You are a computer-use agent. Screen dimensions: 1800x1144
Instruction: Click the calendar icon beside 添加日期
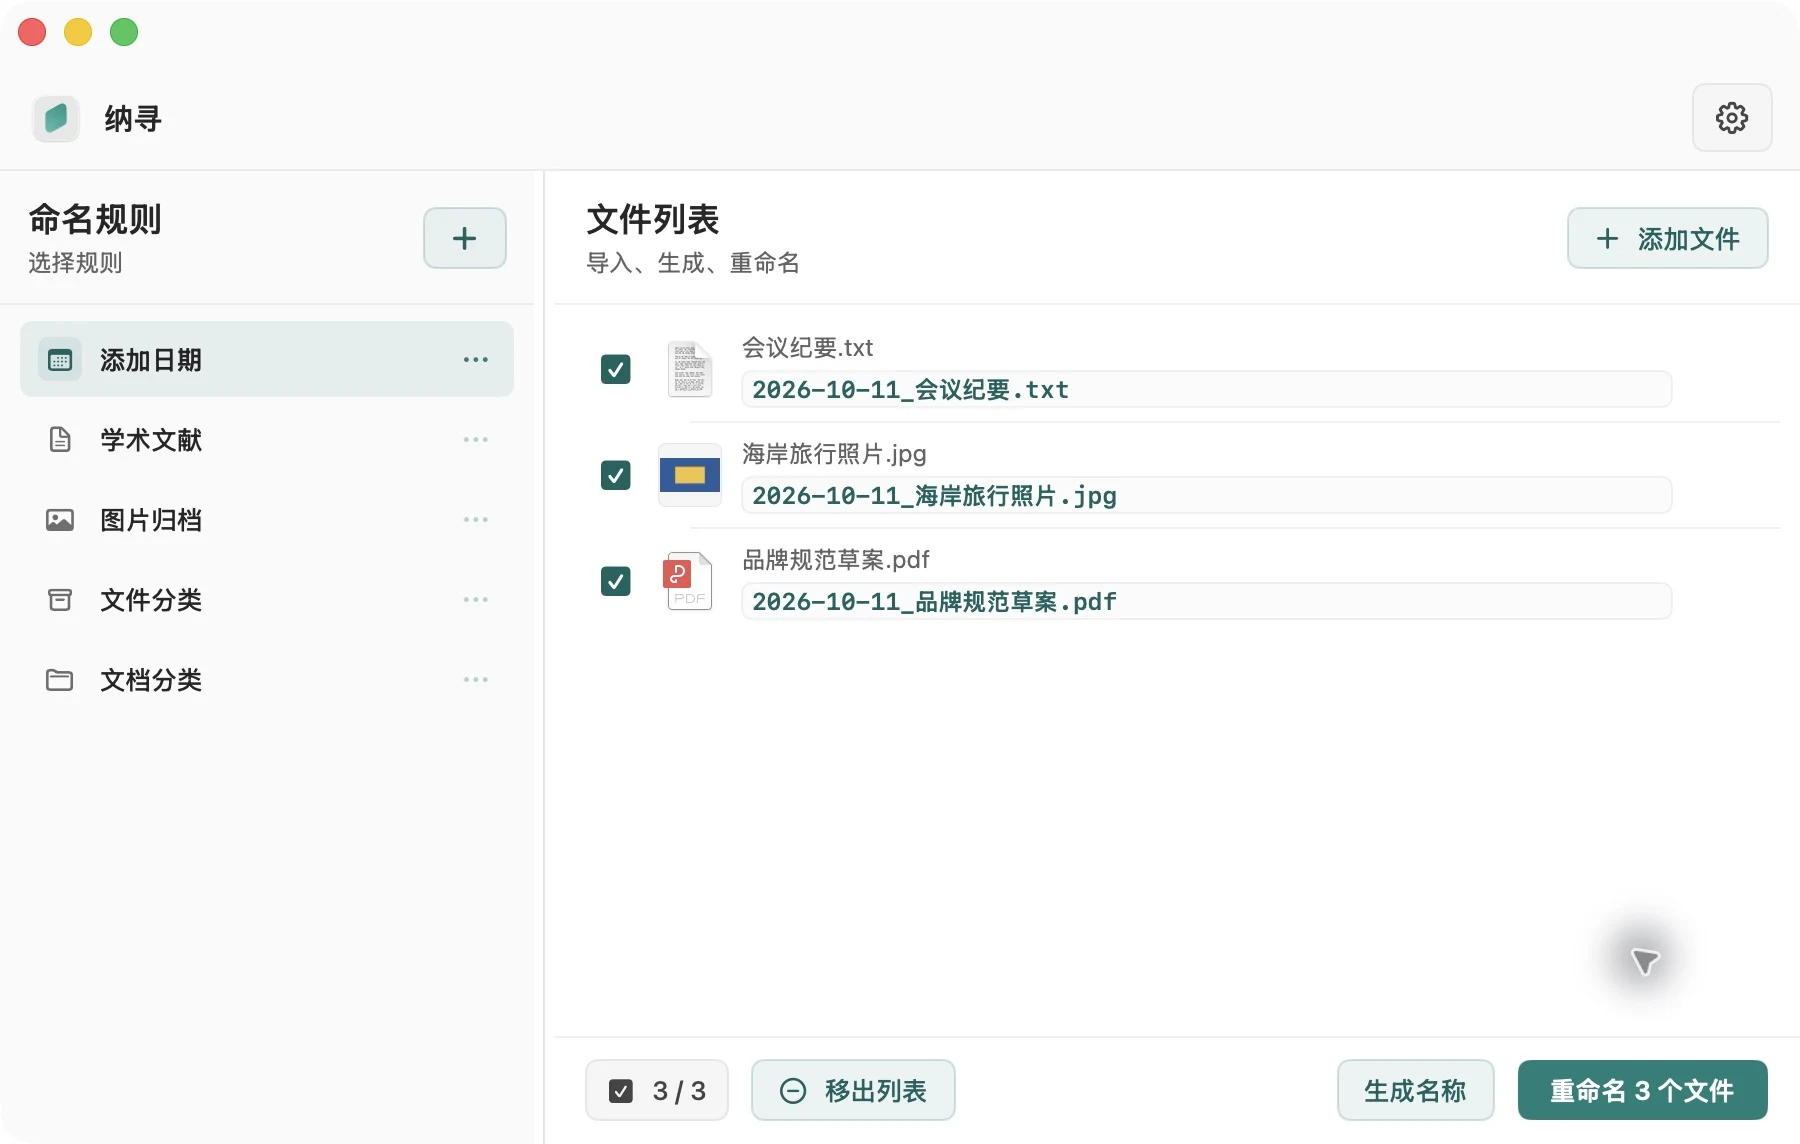point(60,360)
